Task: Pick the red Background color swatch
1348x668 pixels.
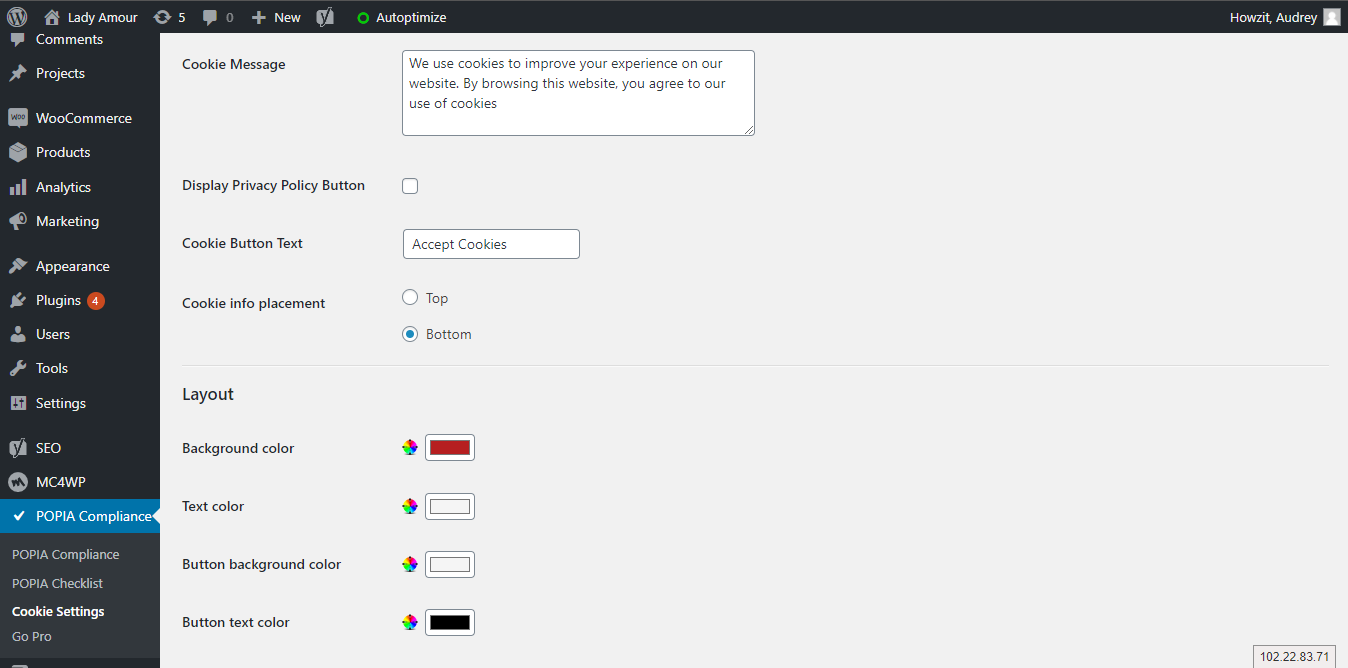Action: pos(450,447)
